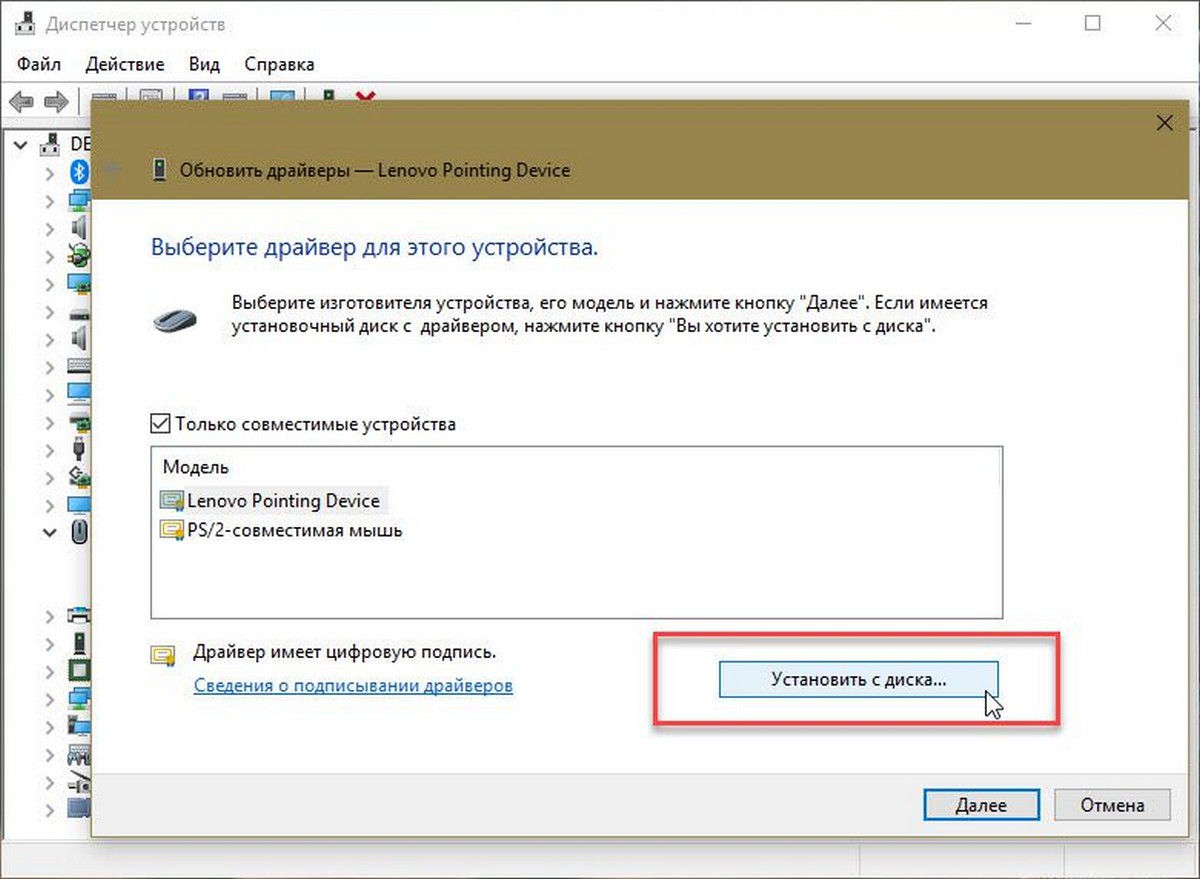Select PS/2-совместимая мышь in model list
The height and width of the screenshot is (879, 1200).
coord(295,530)
